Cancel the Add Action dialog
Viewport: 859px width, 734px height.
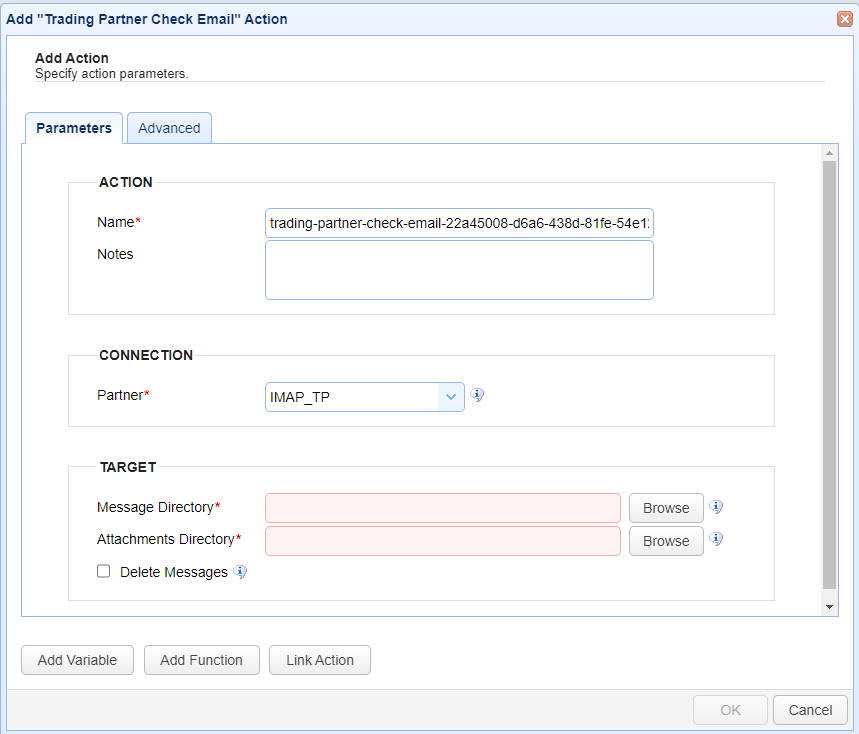click(x=810, y=710)
